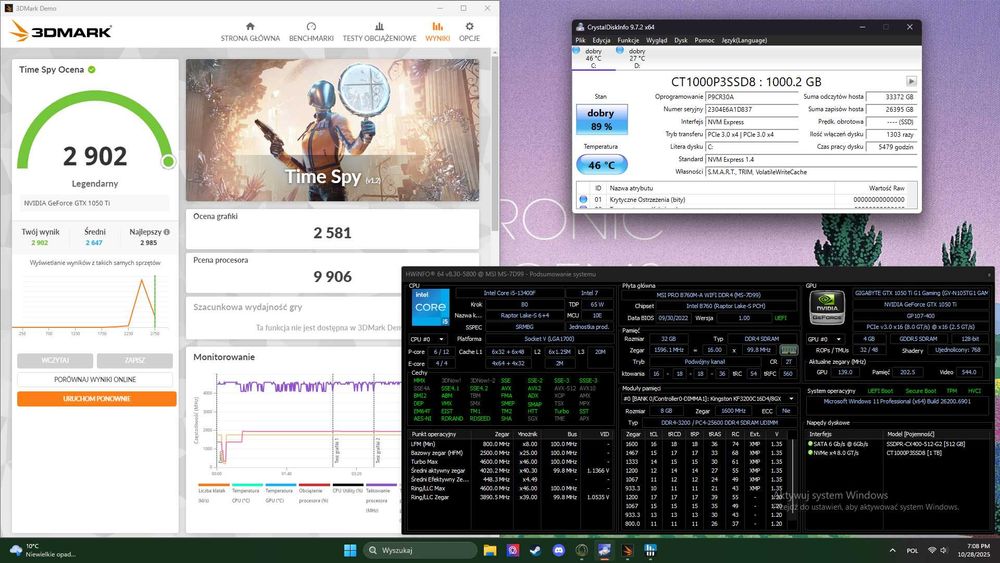Image resolution: width=1000 pixels, height=563 pixels.
Task: Switch to Benchmarki tab in 3DMark
Action: pyautogui.click(x=311, y=33)
